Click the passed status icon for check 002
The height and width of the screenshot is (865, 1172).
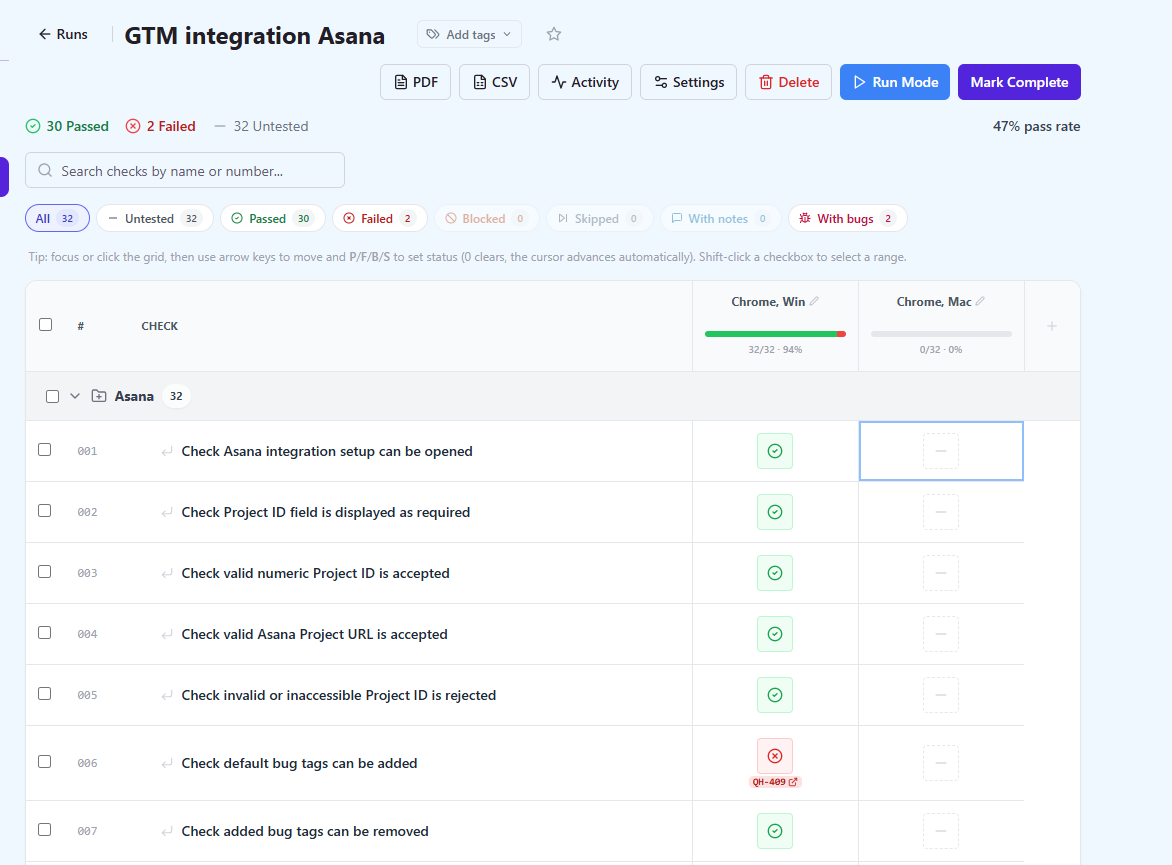click(775, 512)
